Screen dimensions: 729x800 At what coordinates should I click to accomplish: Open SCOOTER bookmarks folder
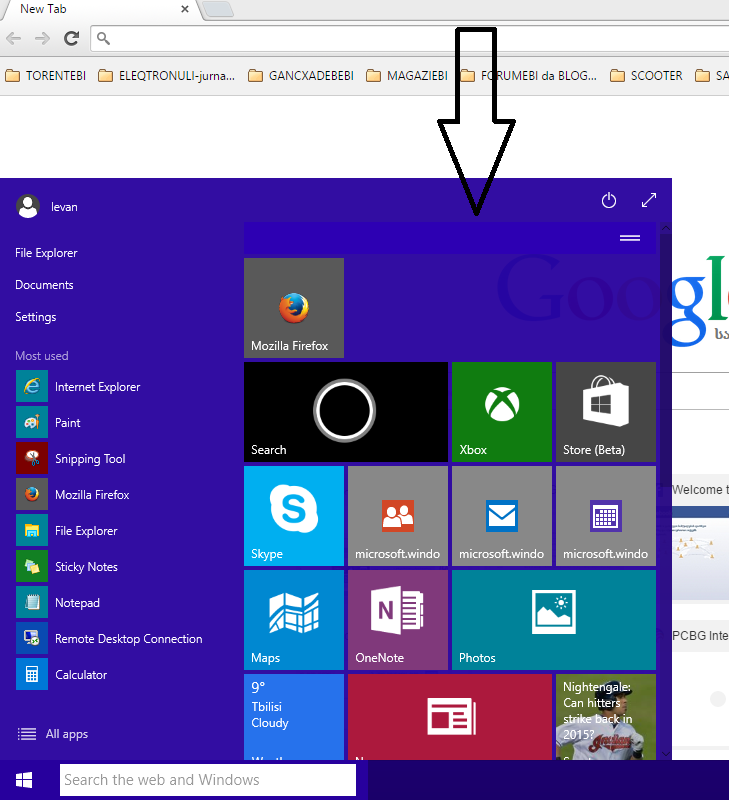pos(646,76)
